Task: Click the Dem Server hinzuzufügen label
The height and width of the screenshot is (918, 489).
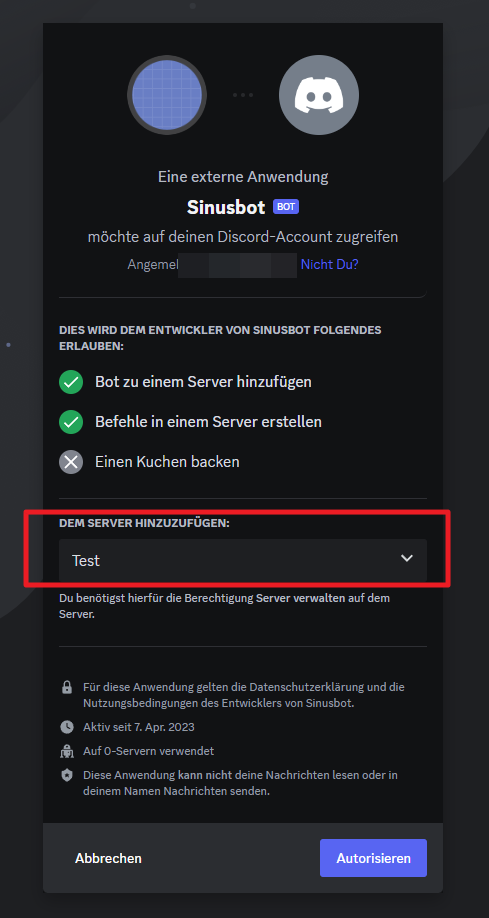Action: click(144, 523)
